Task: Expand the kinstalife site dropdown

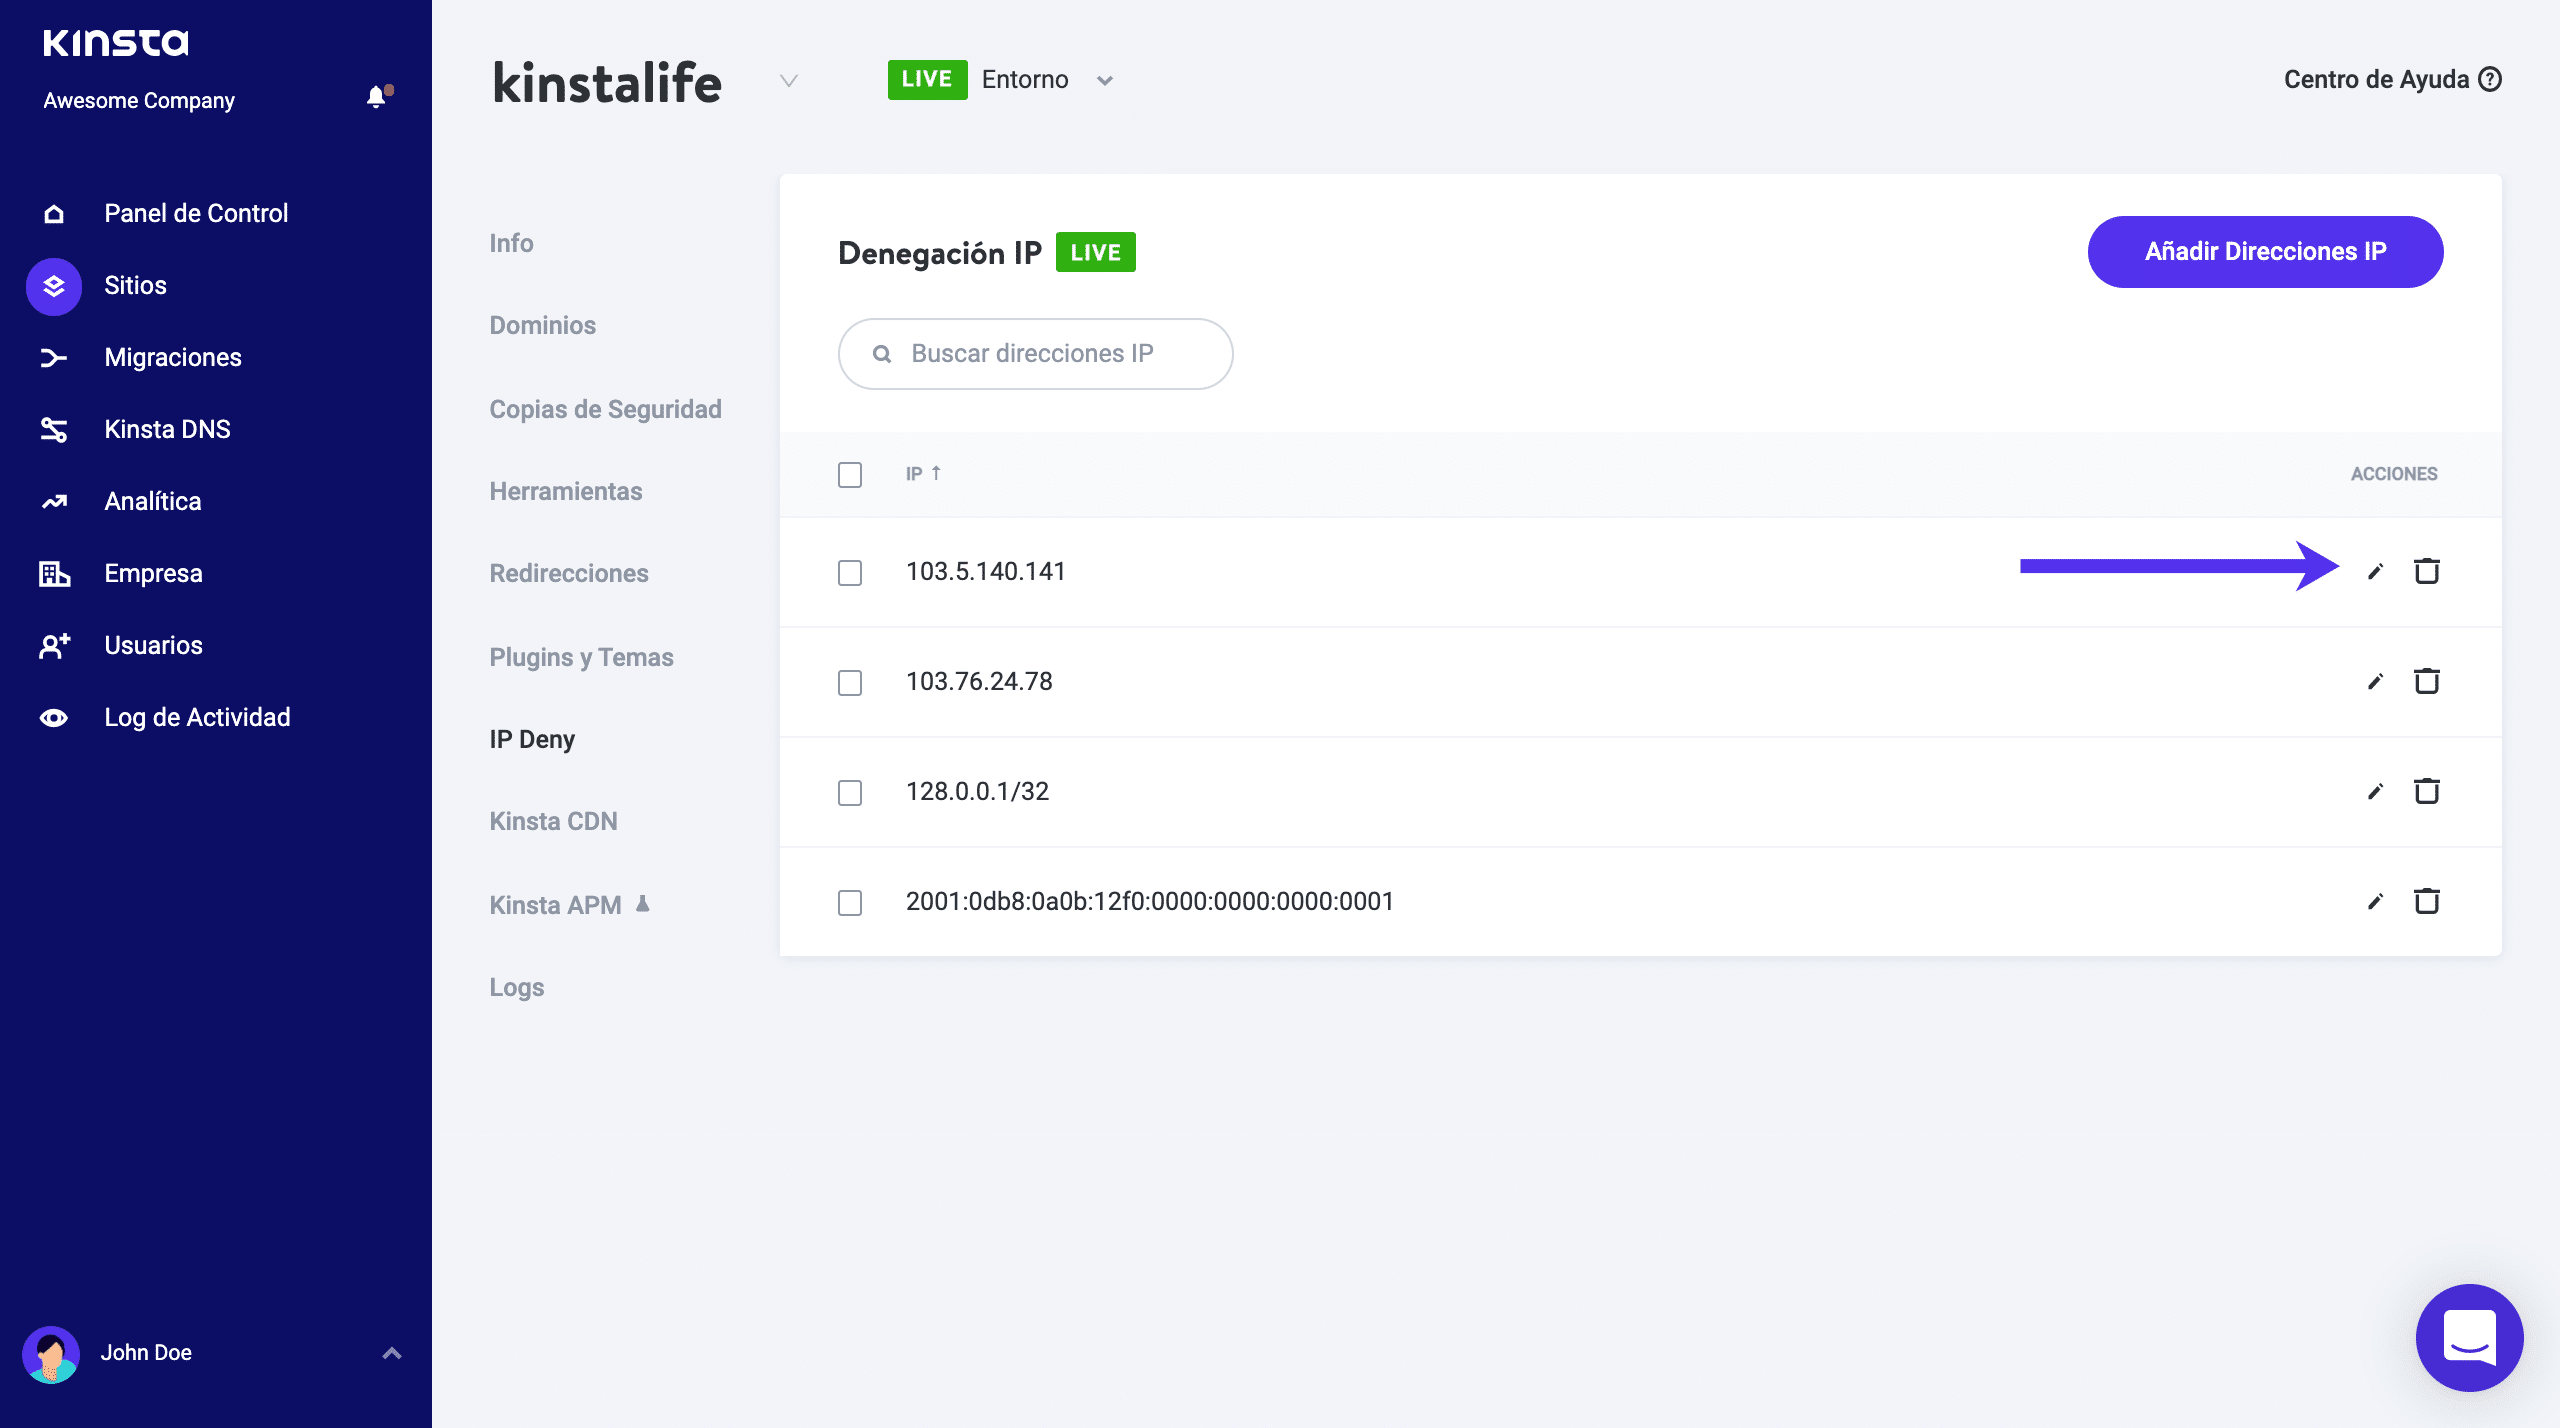Action: tap(789, 80)
